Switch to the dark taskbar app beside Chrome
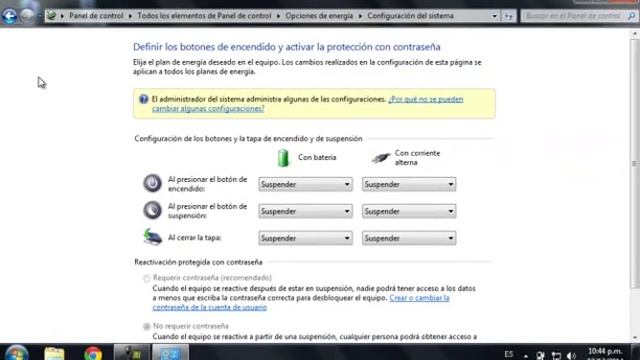640x360 pixels. coord(131,353)
